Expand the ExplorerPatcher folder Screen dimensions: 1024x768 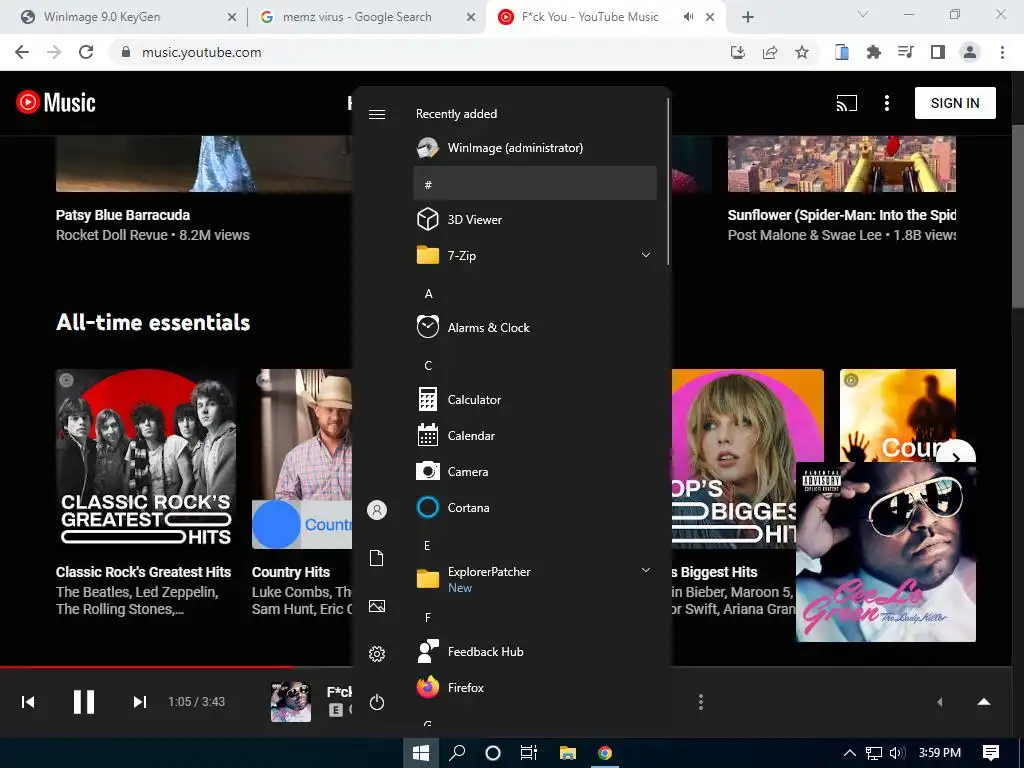pyautogui.click(x=535, y=579)
